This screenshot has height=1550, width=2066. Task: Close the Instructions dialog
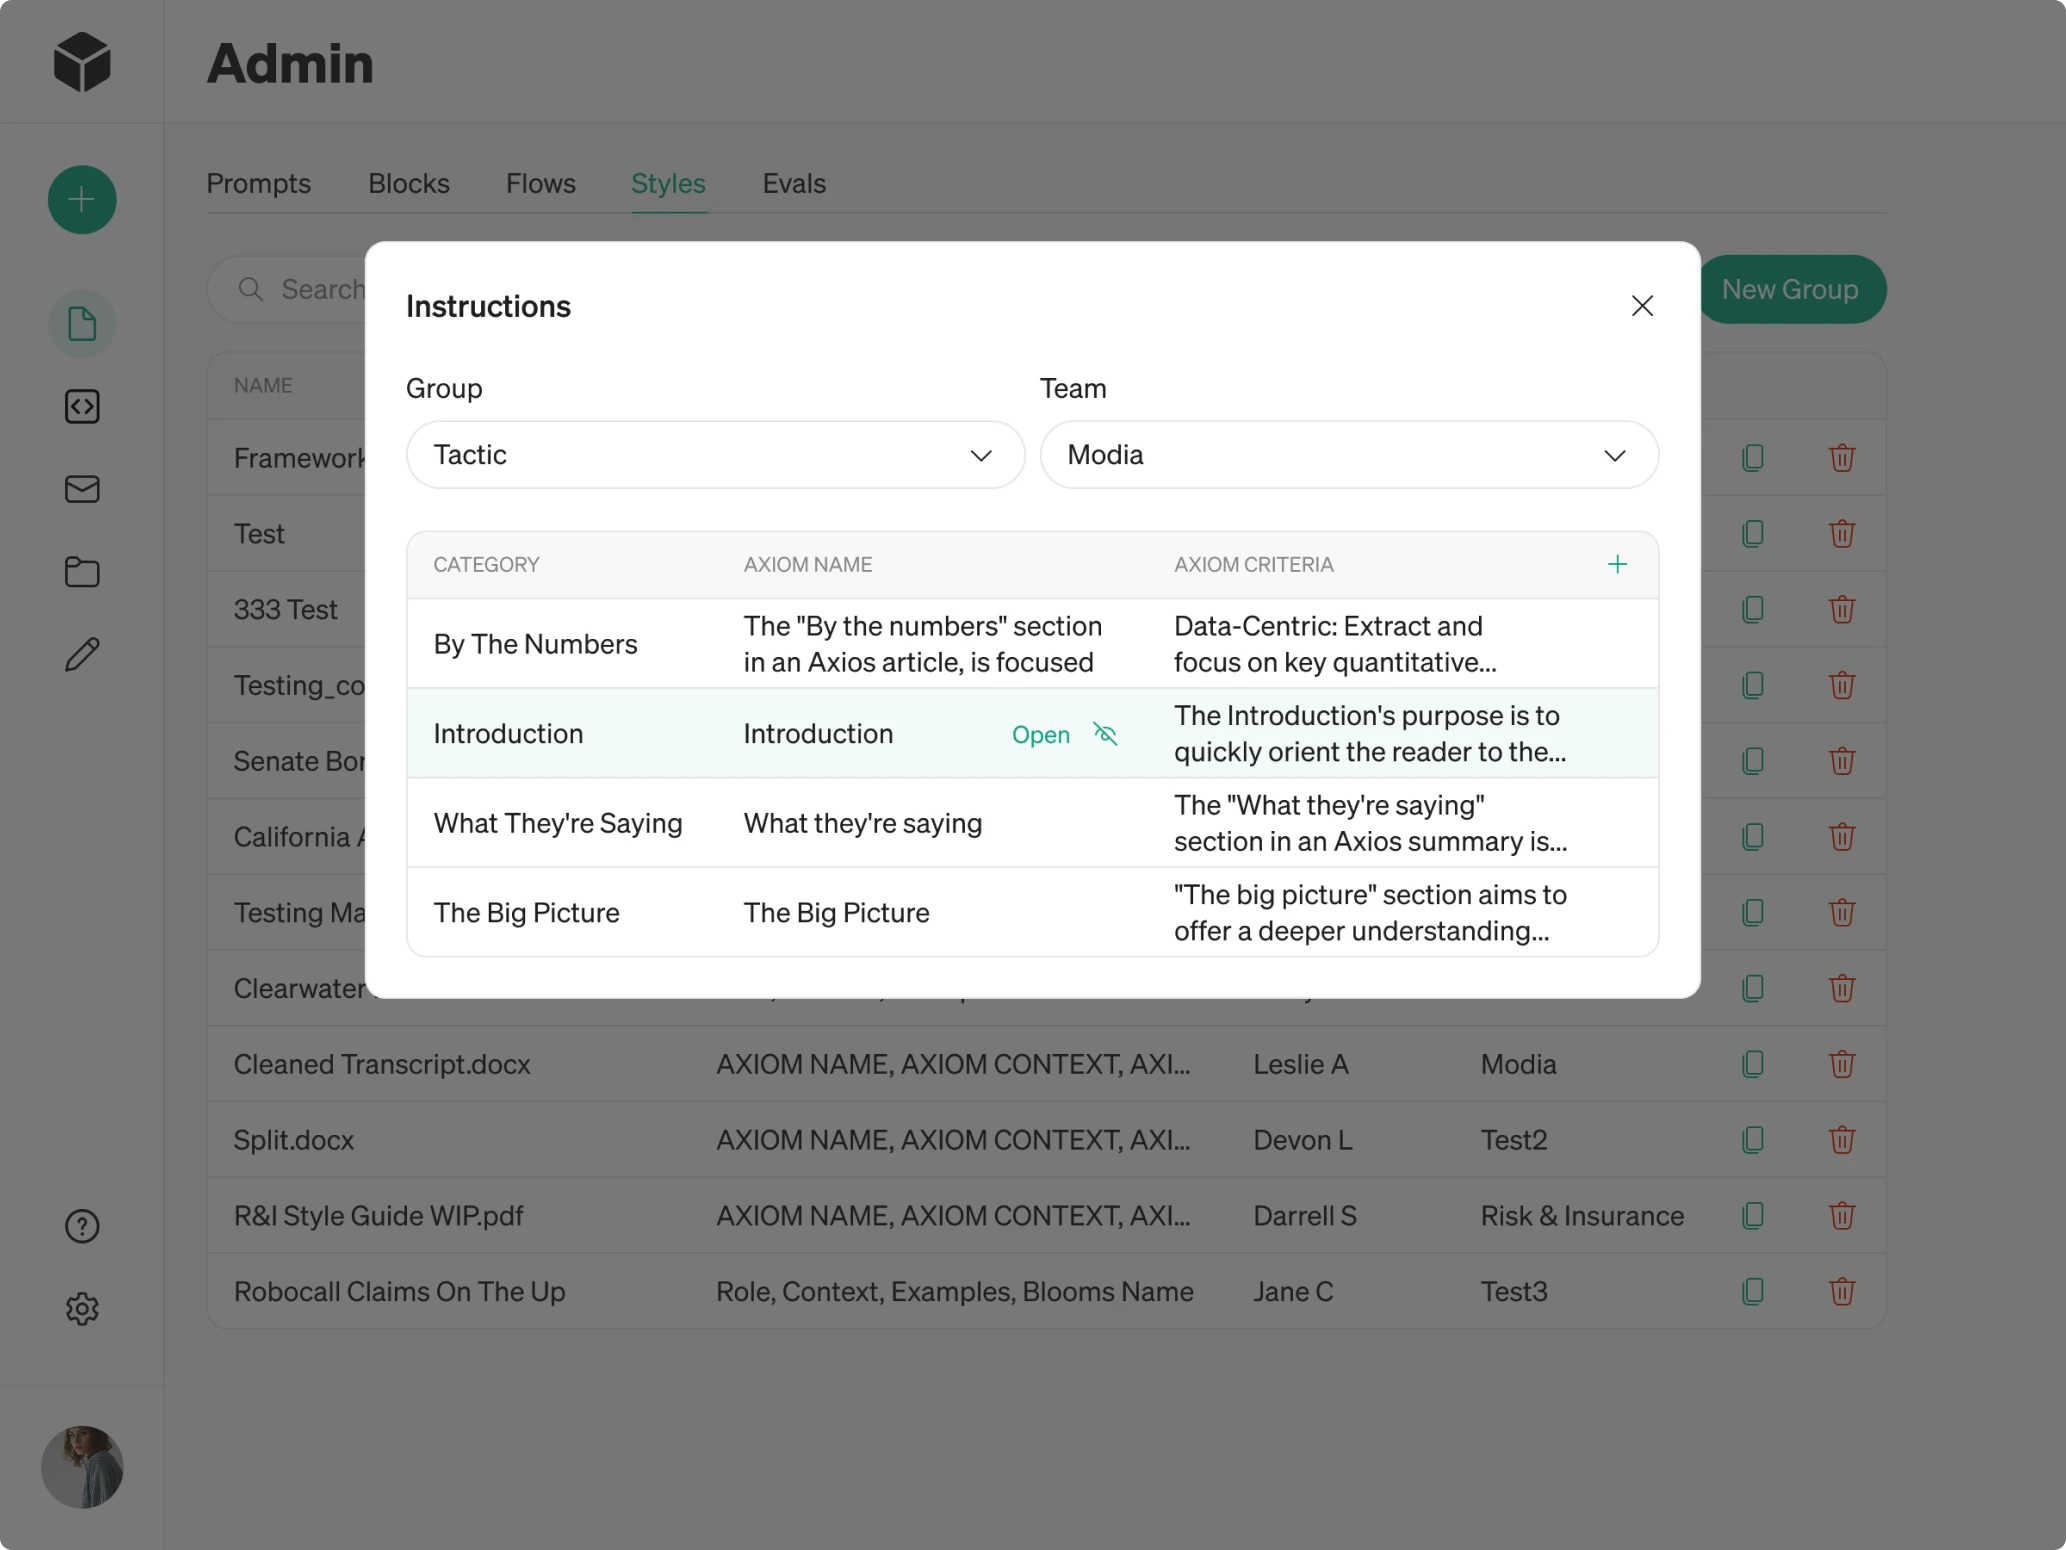(1642, 306)
